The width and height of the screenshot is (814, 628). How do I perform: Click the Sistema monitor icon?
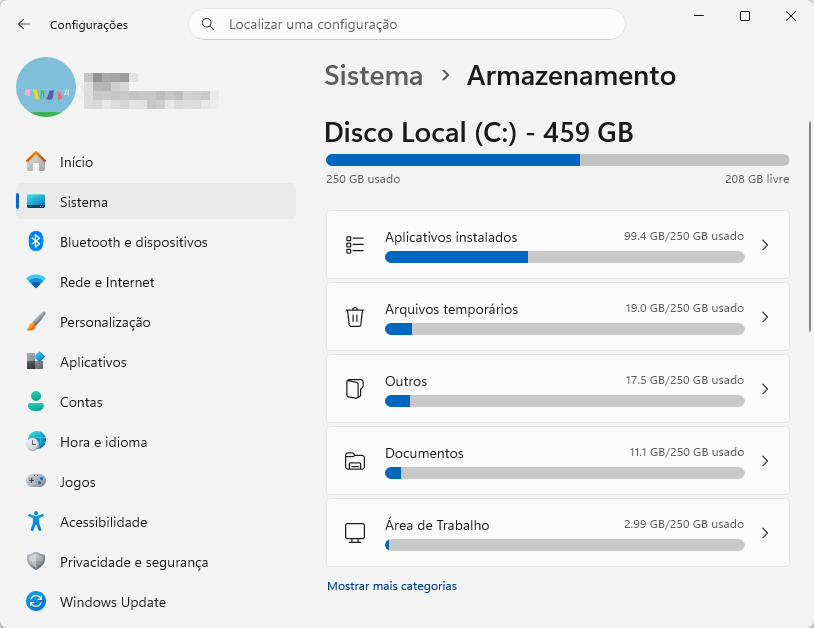[x=36, y=201]
